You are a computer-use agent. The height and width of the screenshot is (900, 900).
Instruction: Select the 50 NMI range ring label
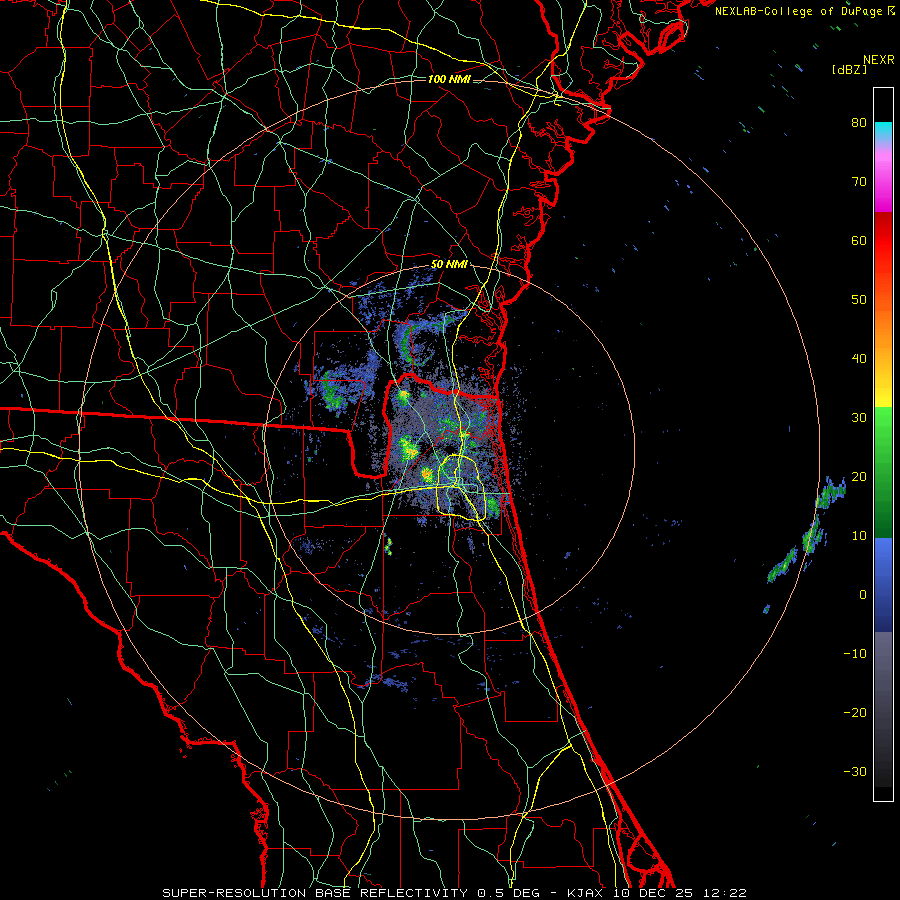click(x=448, y=265)
